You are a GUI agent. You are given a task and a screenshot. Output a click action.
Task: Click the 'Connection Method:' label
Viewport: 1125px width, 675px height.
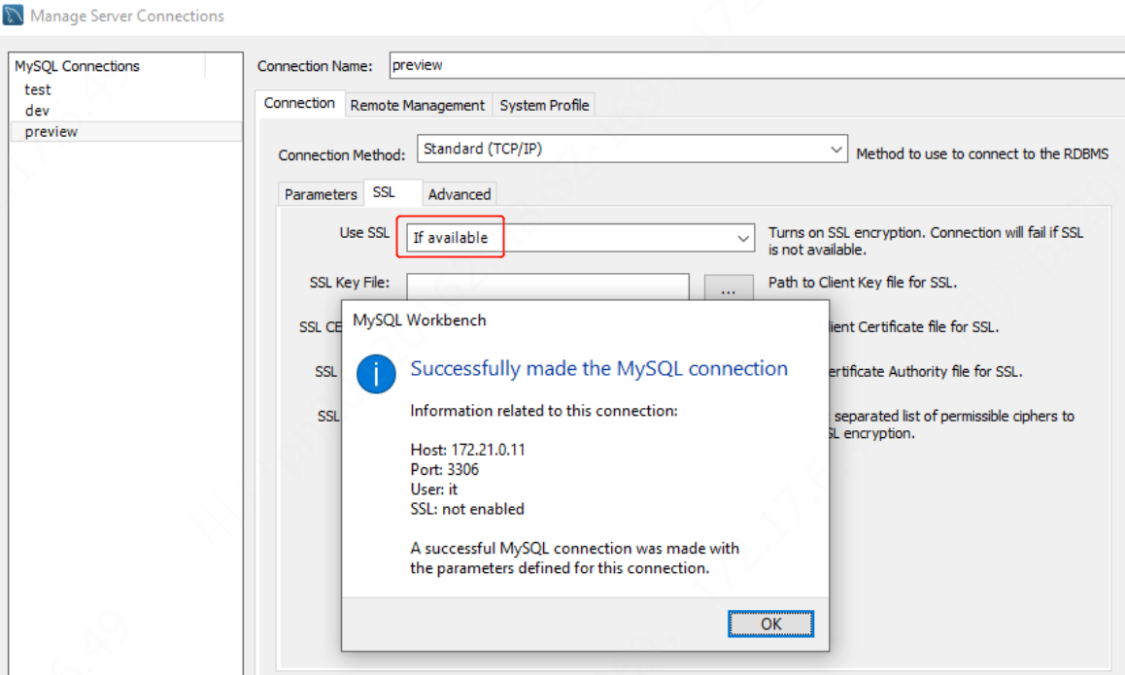[342, 155]
